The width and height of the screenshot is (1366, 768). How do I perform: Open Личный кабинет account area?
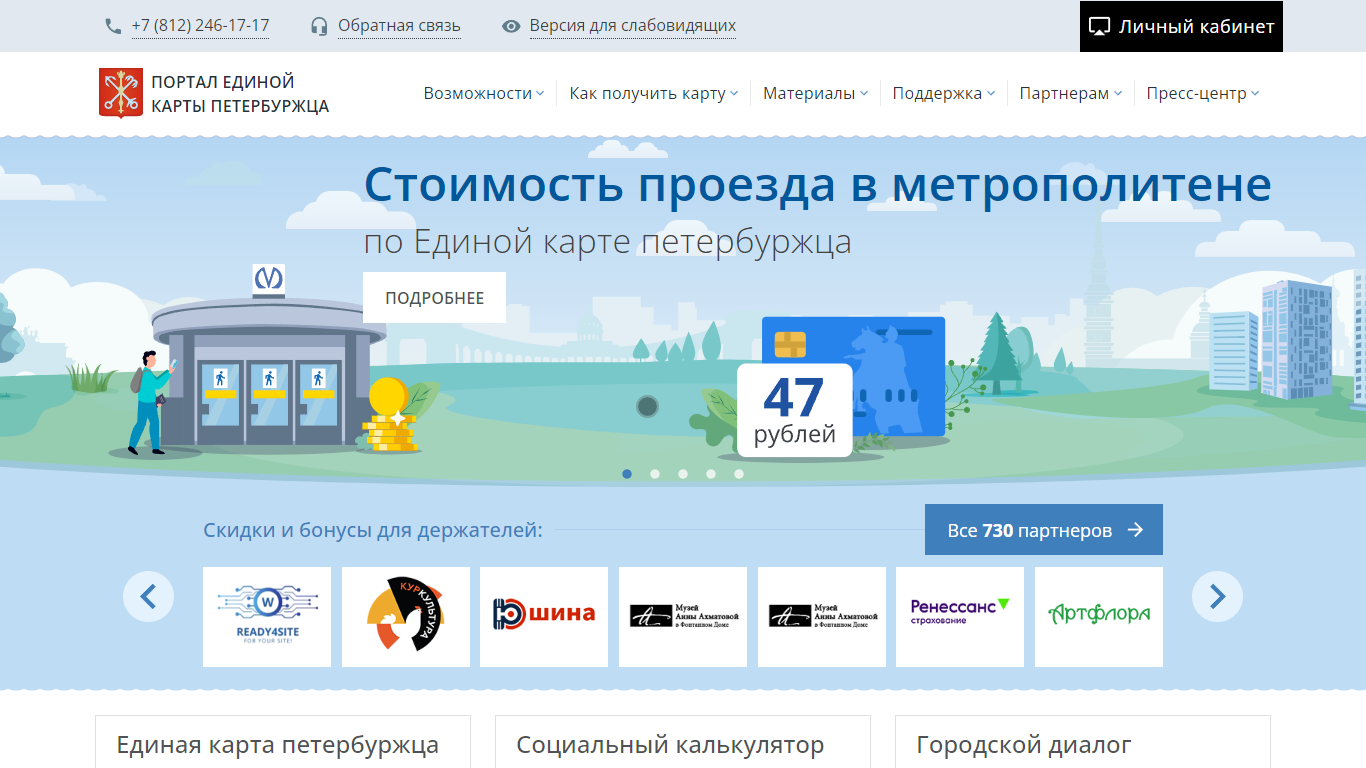pyautogui.click(x=1181, y=27)
